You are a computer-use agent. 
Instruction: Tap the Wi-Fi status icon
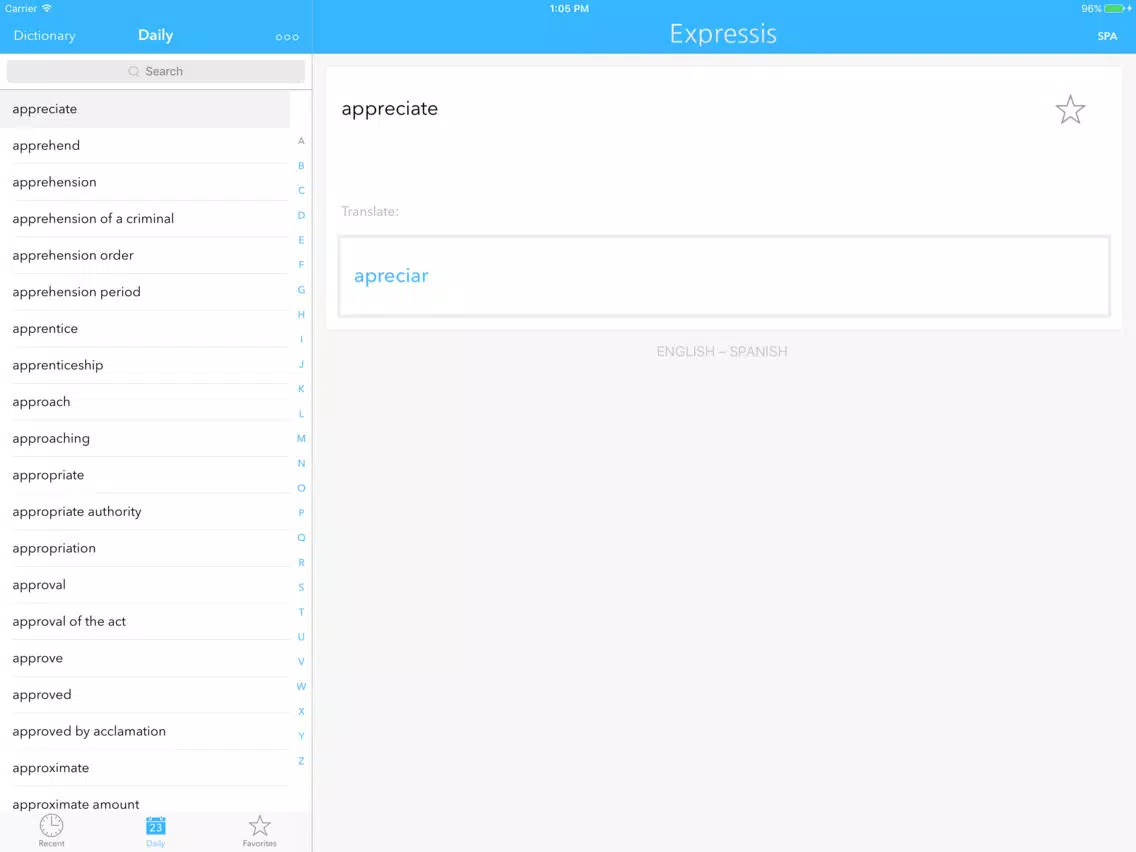[47, 8]
